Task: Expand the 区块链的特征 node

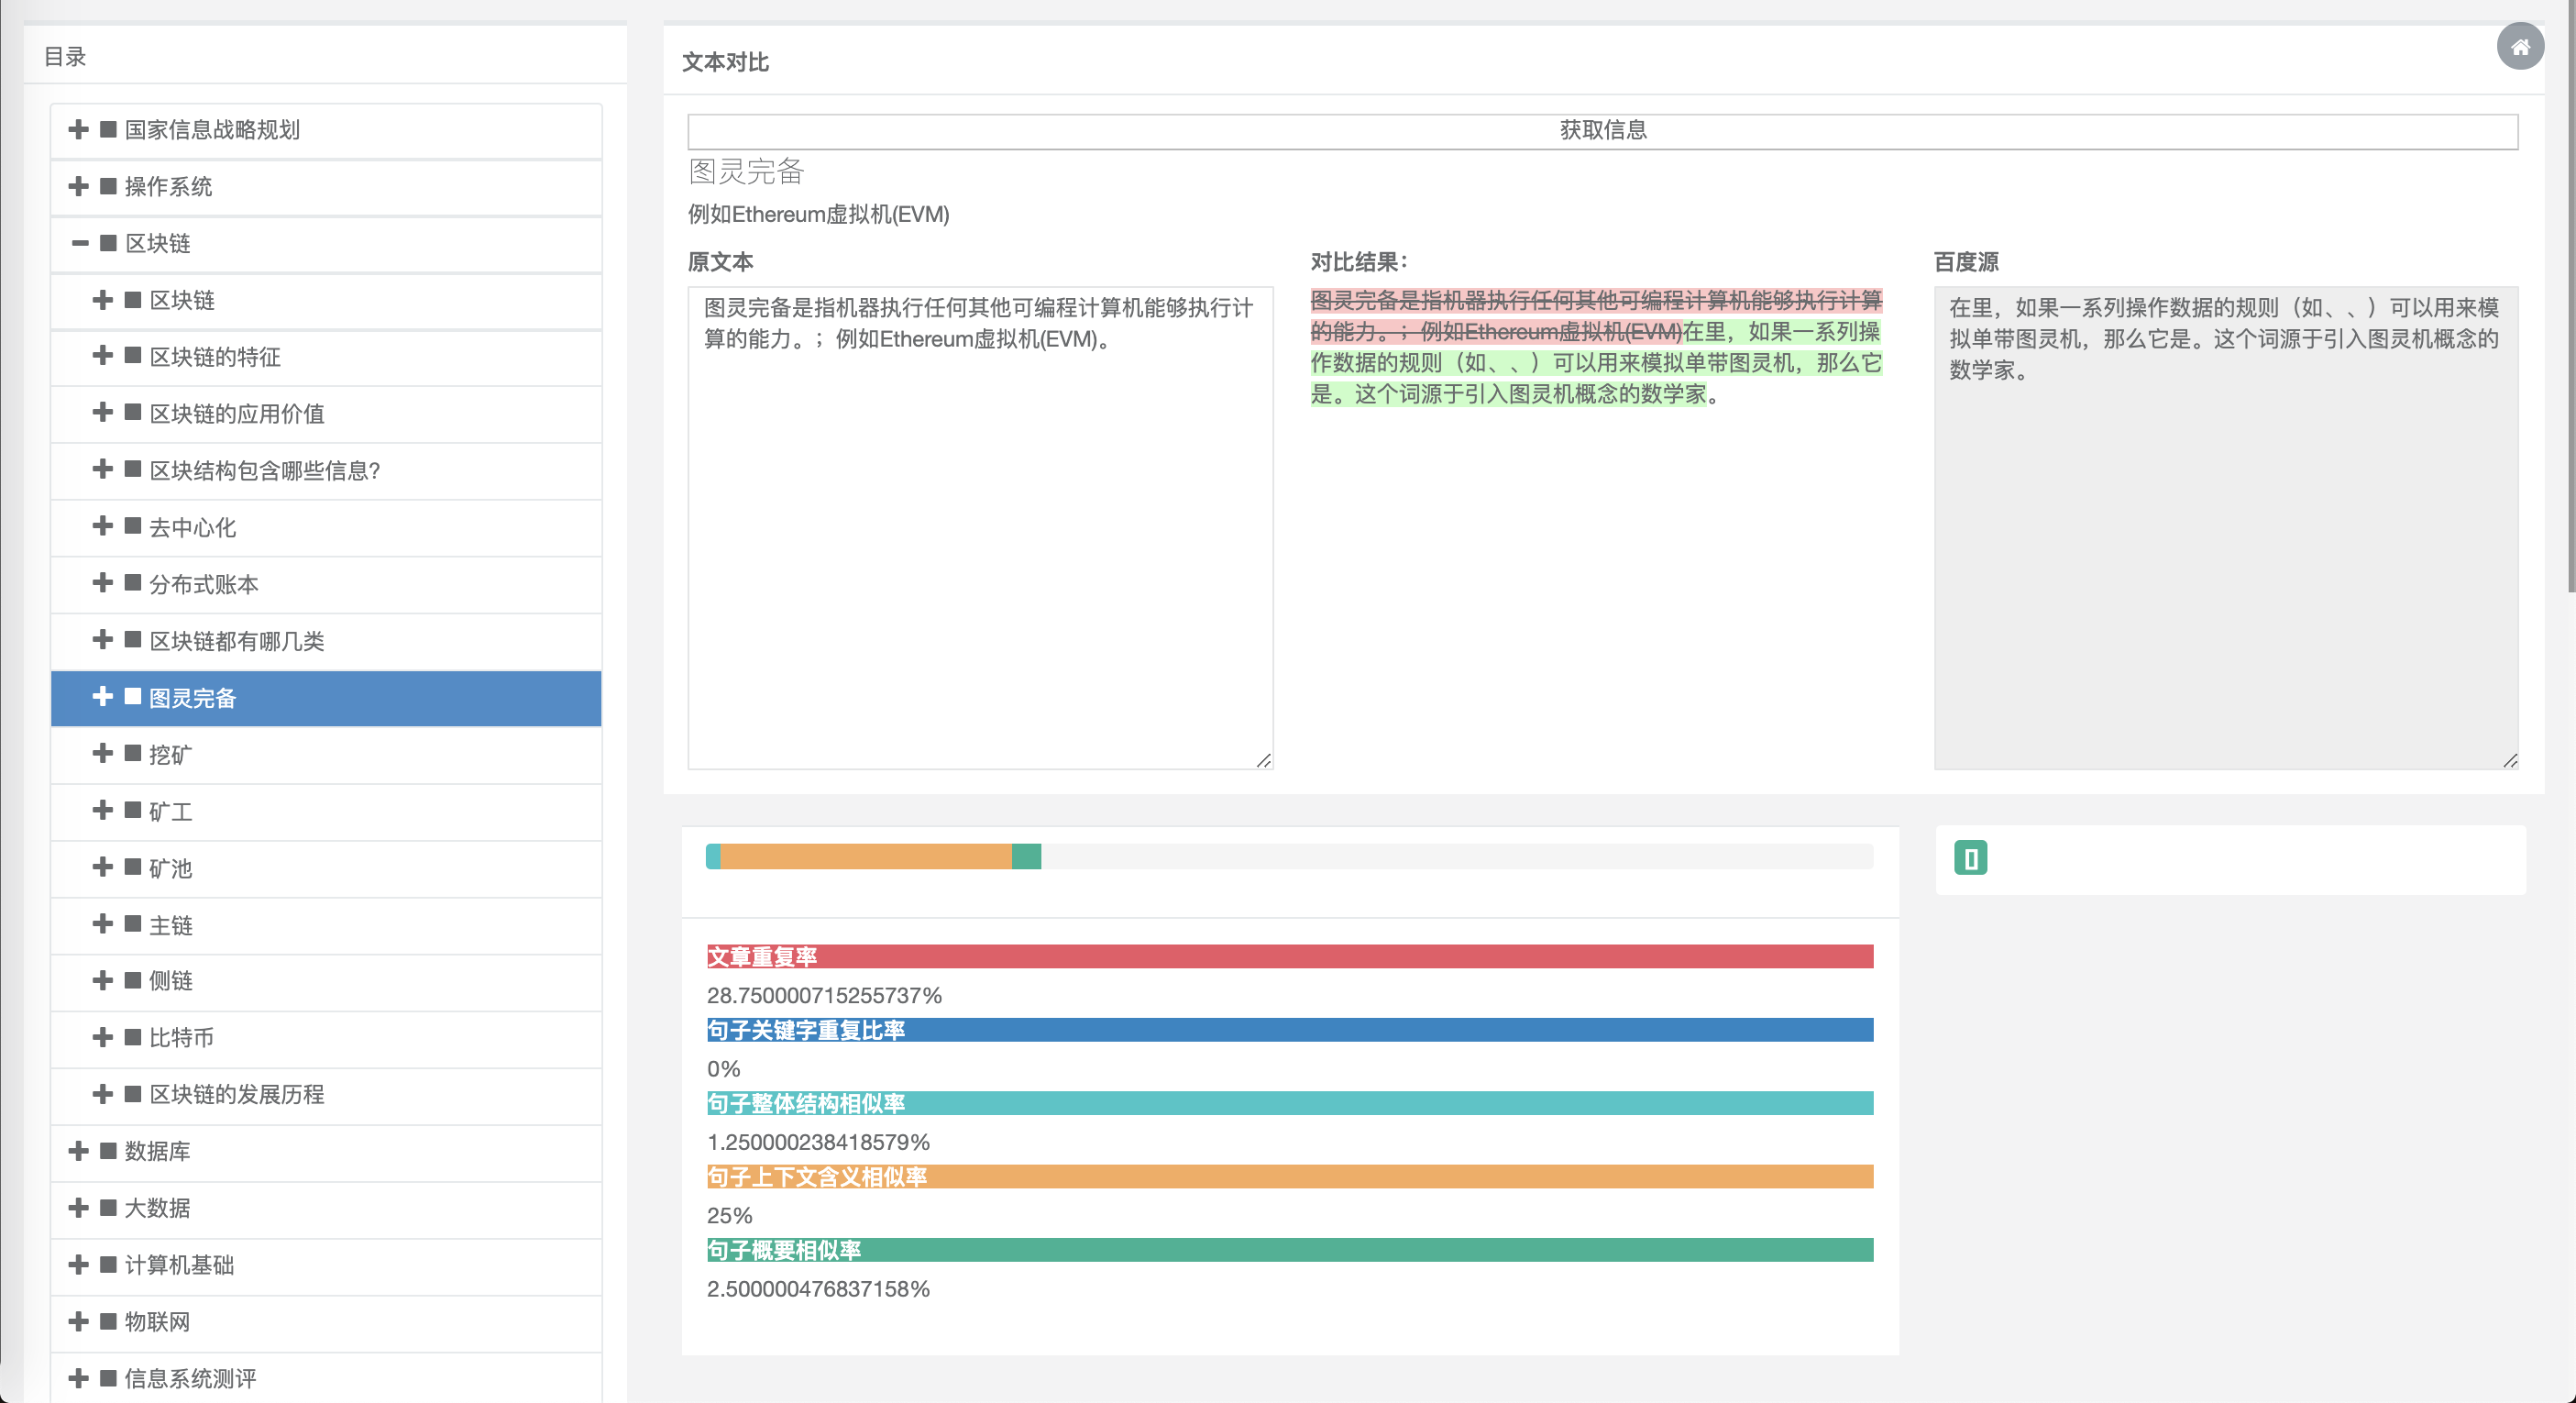Action: click(x=102, y=356)
